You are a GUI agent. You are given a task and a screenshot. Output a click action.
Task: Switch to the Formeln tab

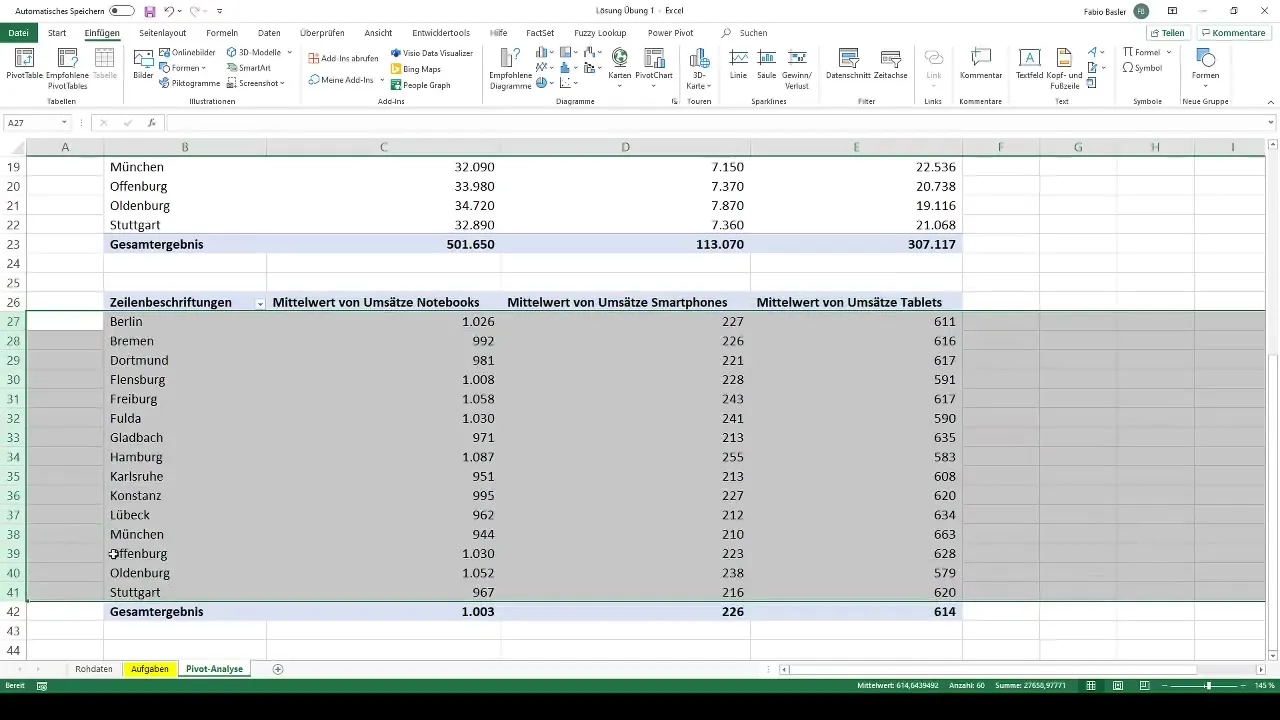pos(222,33)
